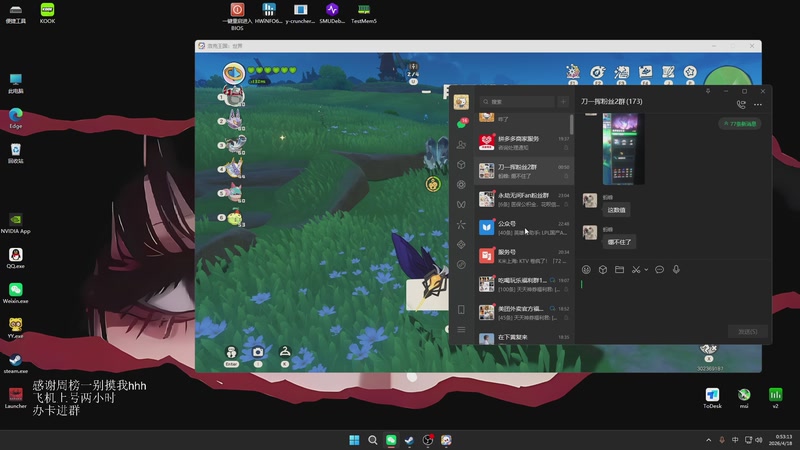
Task: Select 刀一挥粉丝2群 conversation in list
Action: point(524,171)
